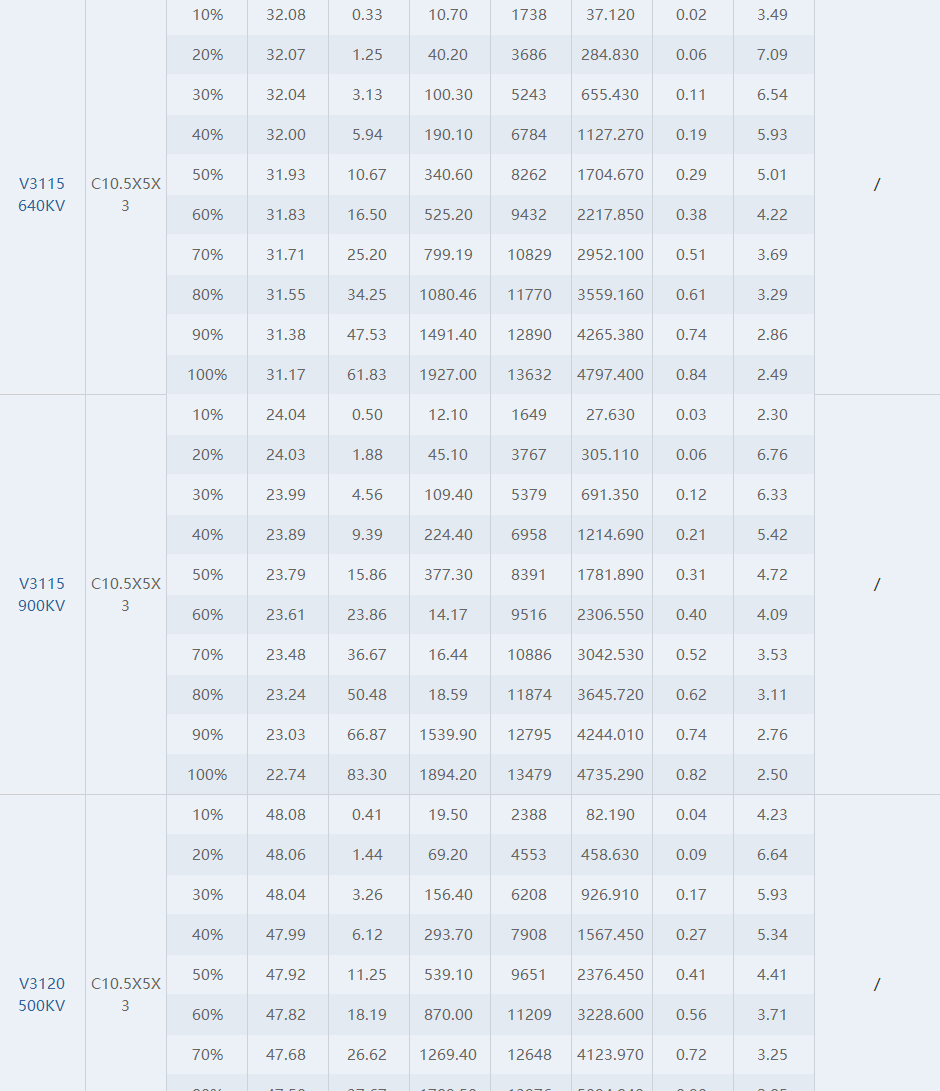
Task: Select the 22.74 voltage cell
Action: [x=286, y=775]
